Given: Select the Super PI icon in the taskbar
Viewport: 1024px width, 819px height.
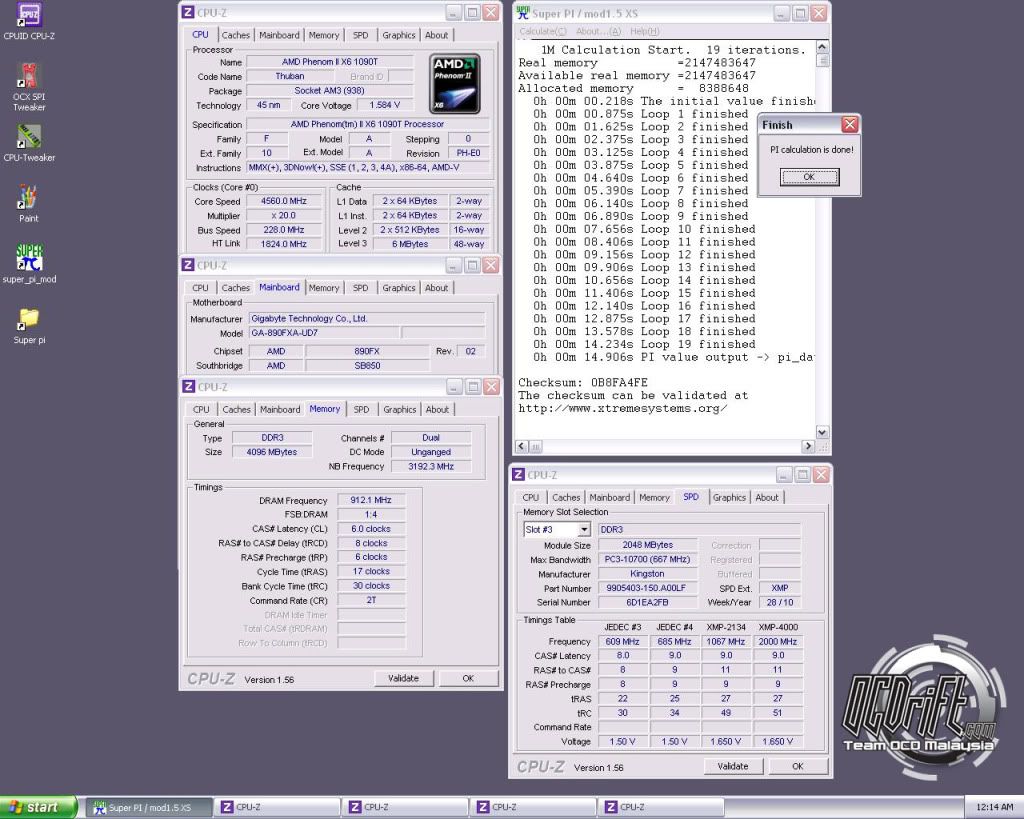Looking at the screenshot, I should click(x=148, y=806).
